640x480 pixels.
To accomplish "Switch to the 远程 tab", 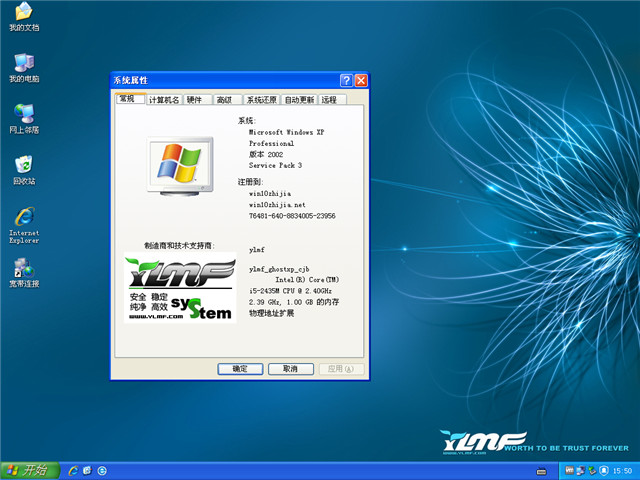I will point(332,100).
